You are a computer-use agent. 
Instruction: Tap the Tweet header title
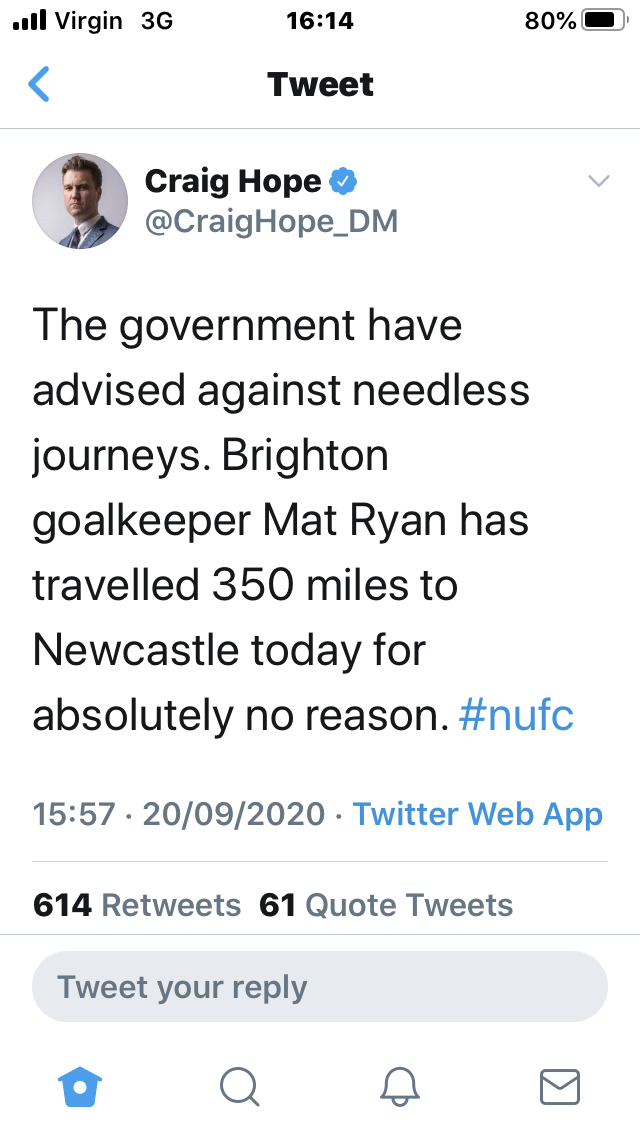[320, 84]
